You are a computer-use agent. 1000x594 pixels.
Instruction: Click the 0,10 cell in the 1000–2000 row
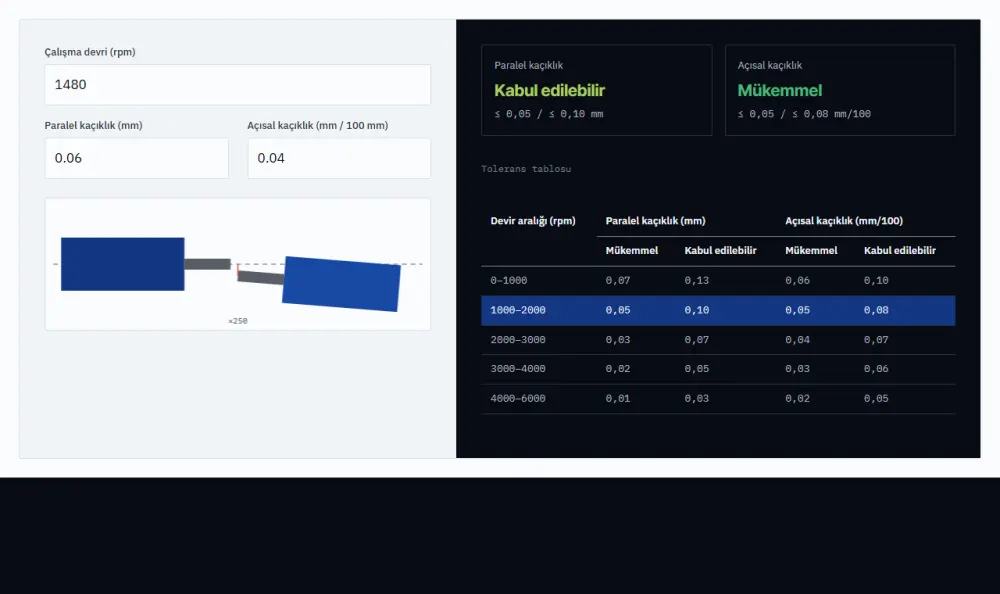[696, 310]
